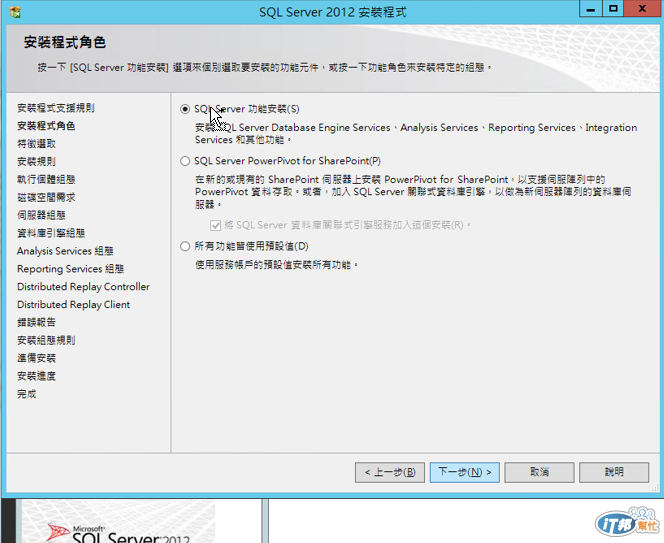
Task: Select 安裝程式支援規則 step in sidebar
Action: click(x=55, y=108)
